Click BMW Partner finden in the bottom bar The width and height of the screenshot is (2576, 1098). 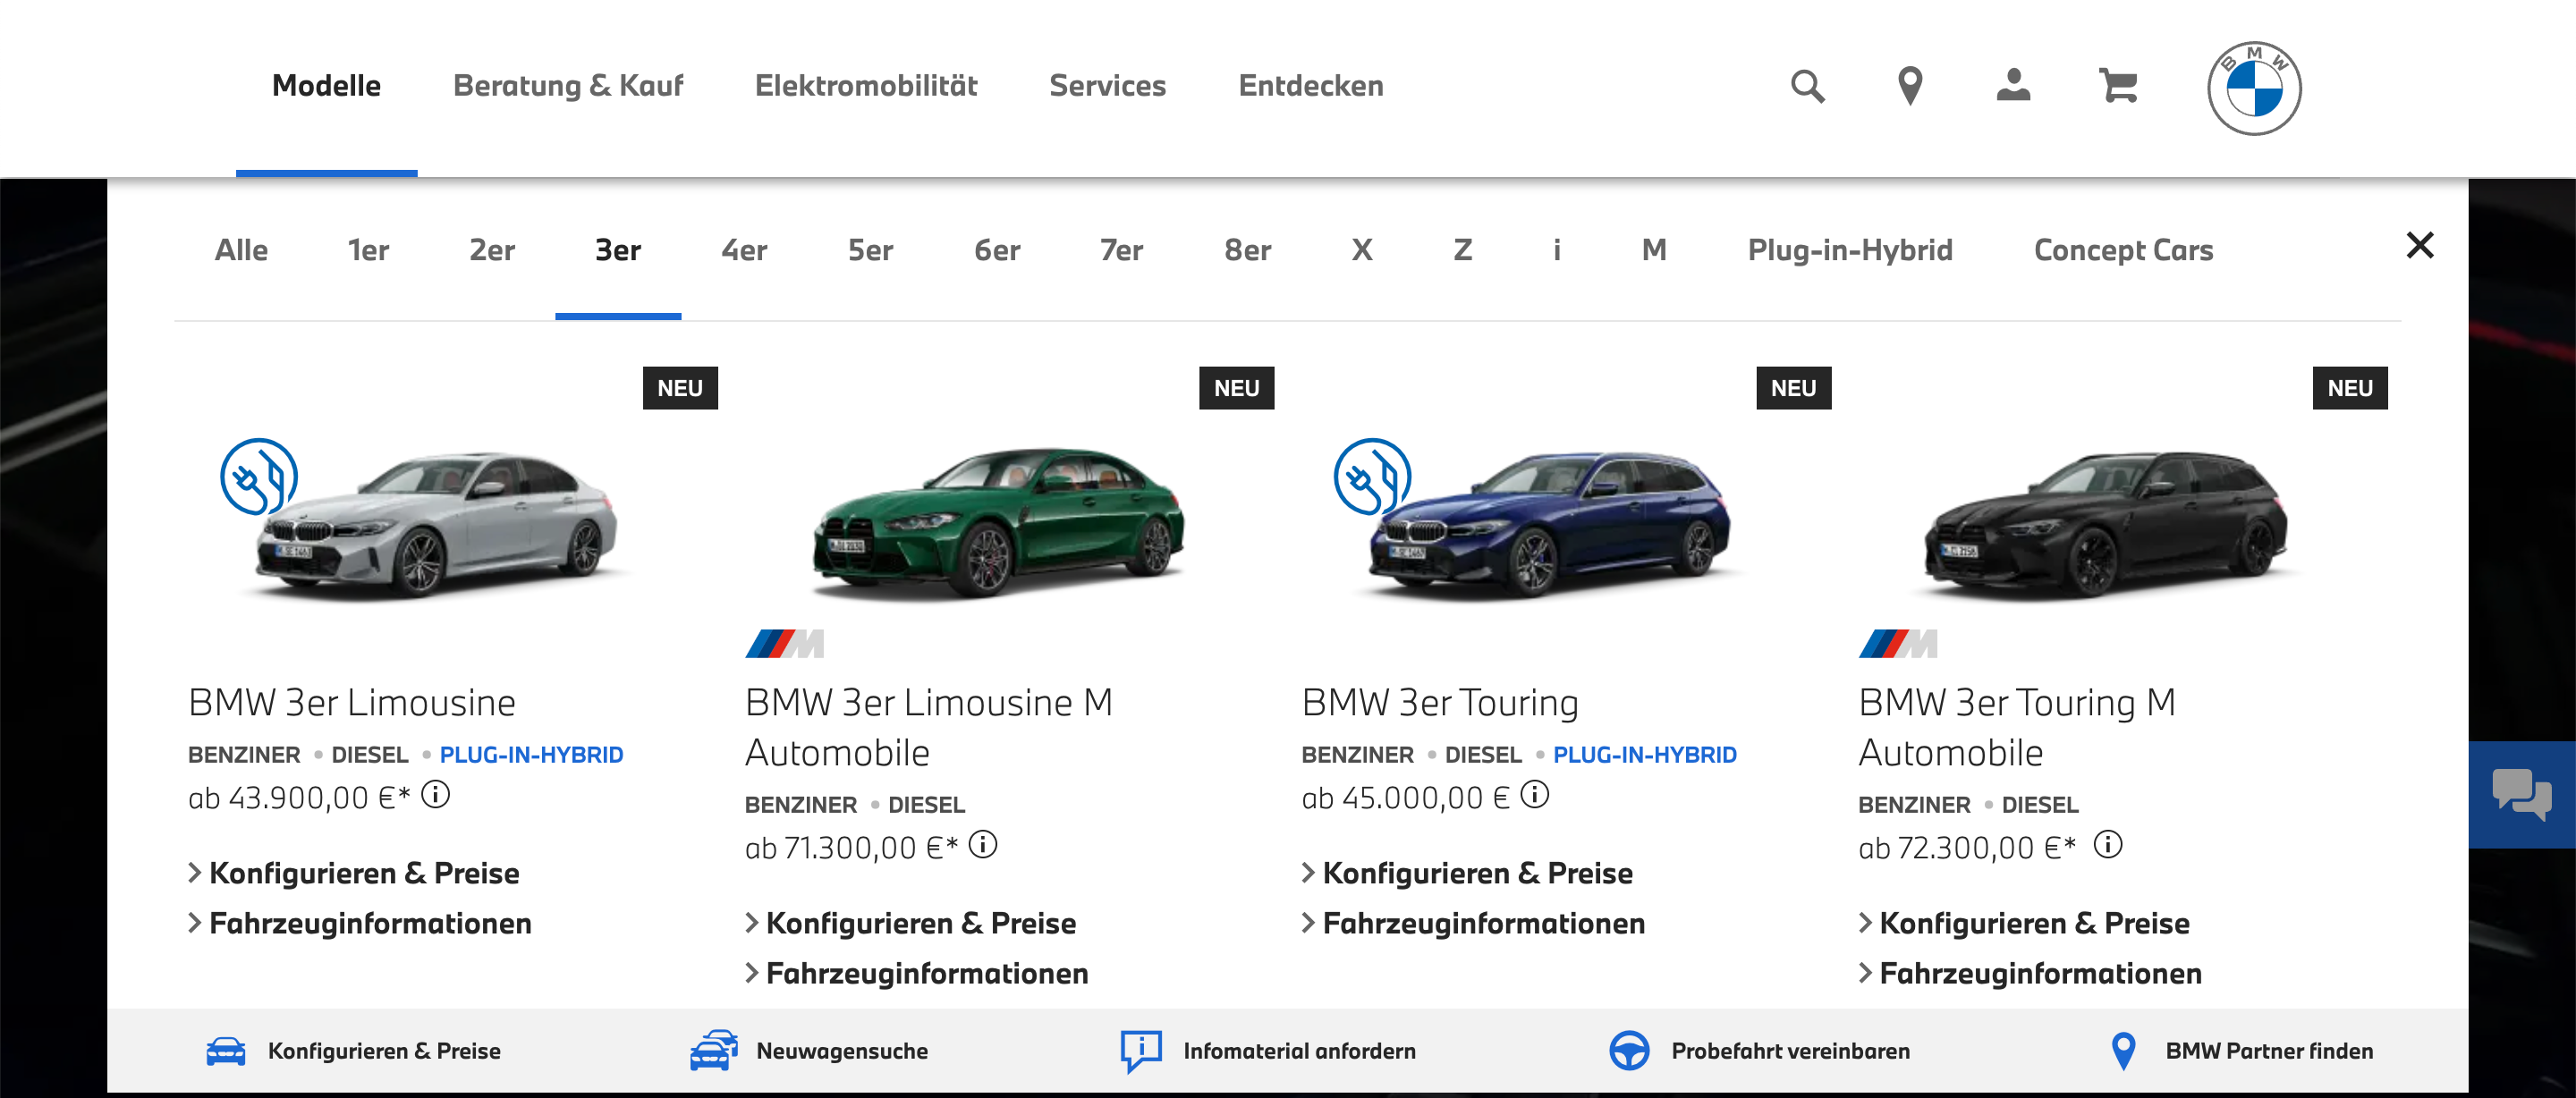click(2269, 1051)
